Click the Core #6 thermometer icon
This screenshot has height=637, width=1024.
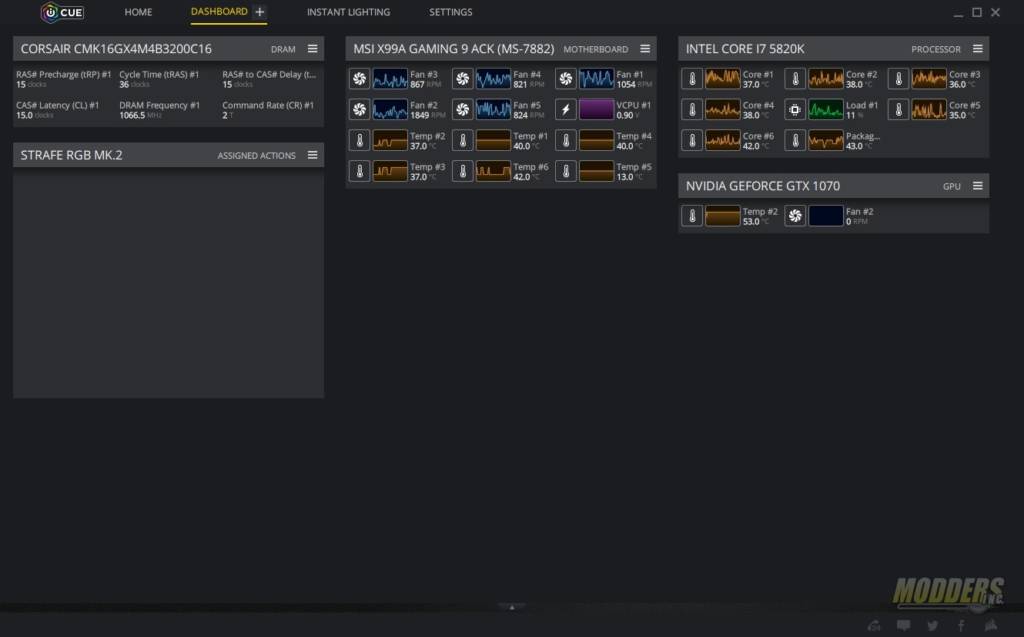point(692,140)
